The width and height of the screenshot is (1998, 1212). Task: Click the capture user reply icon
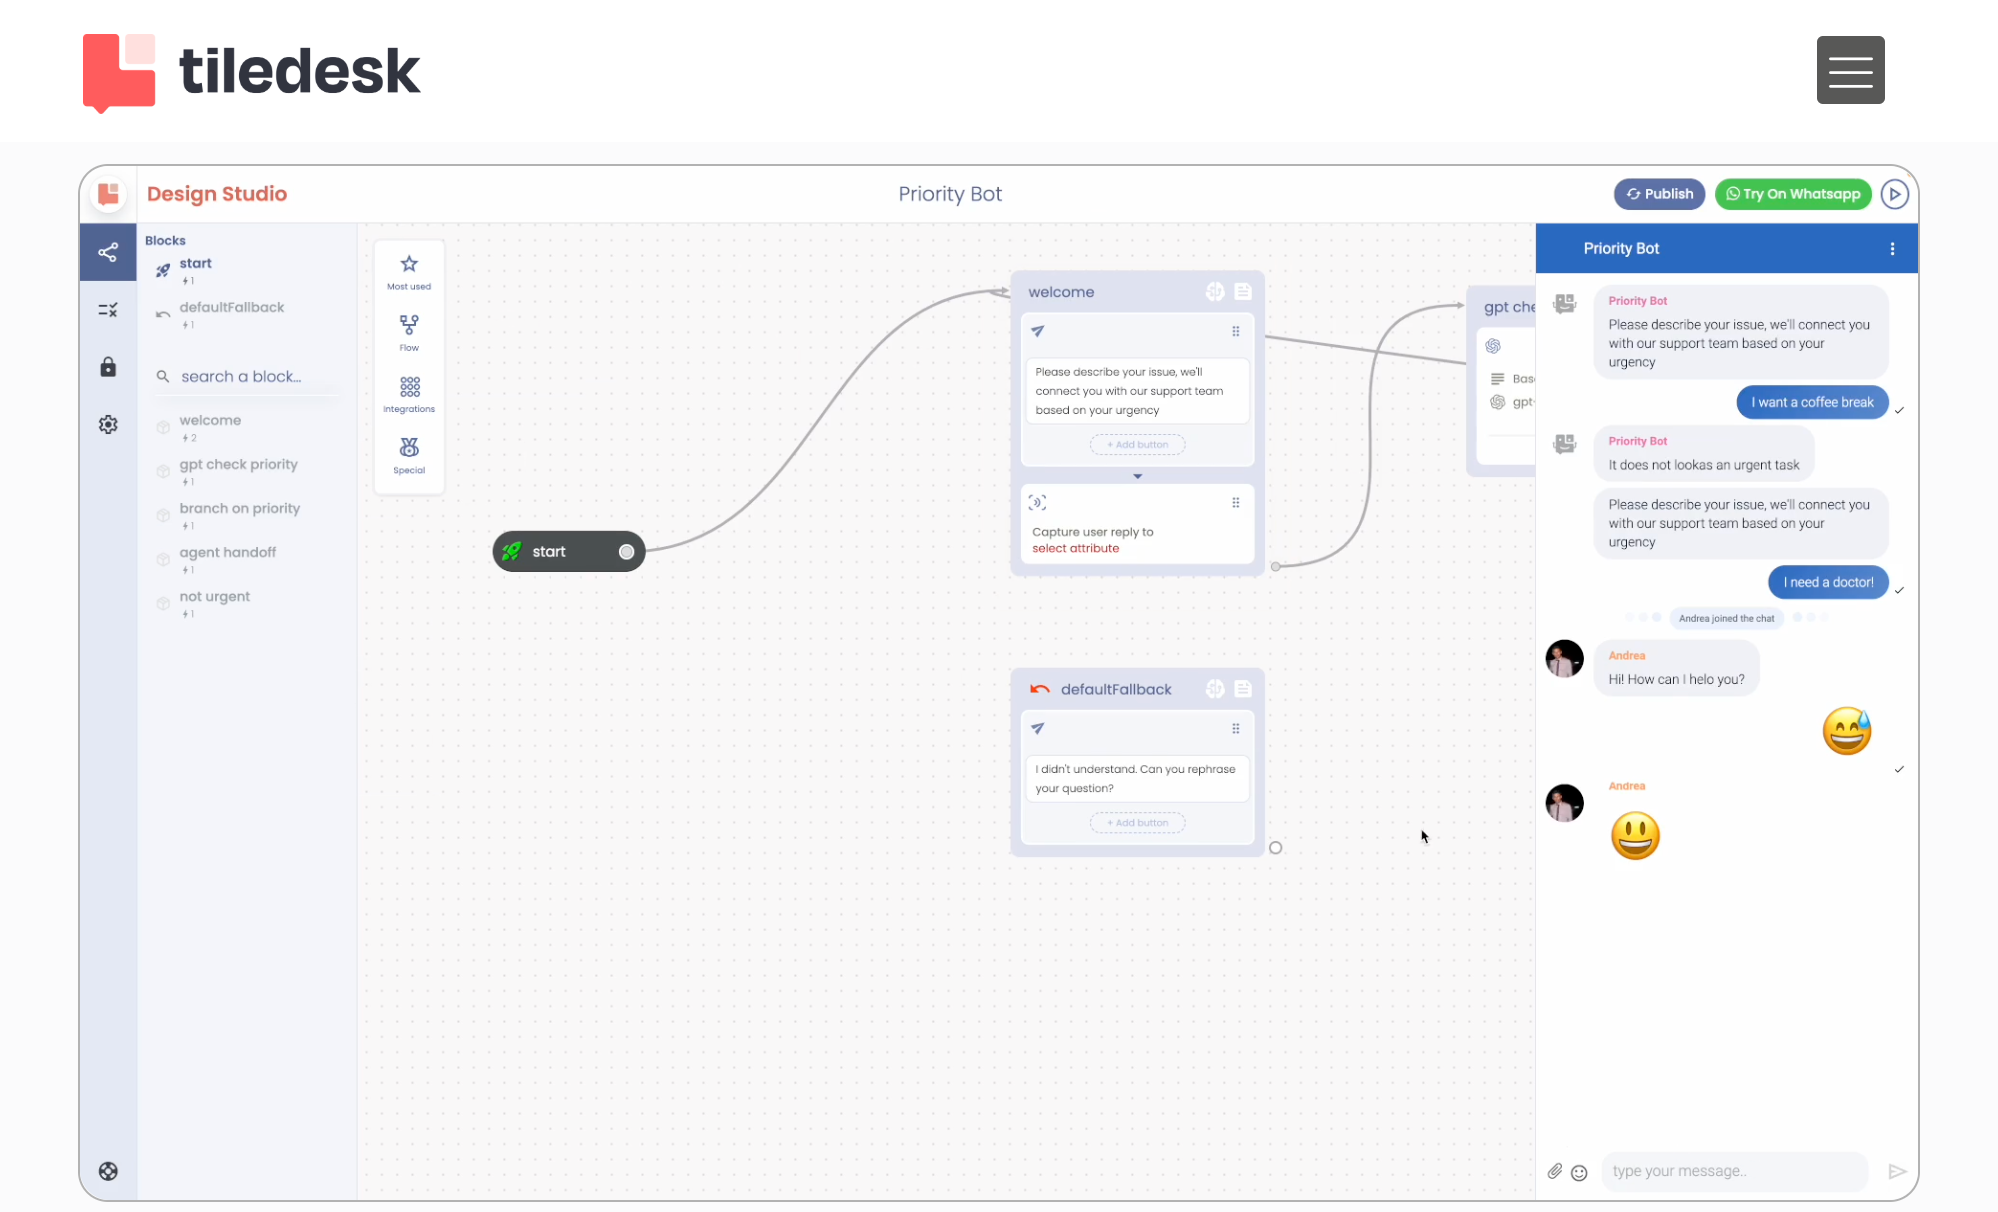1037,502
